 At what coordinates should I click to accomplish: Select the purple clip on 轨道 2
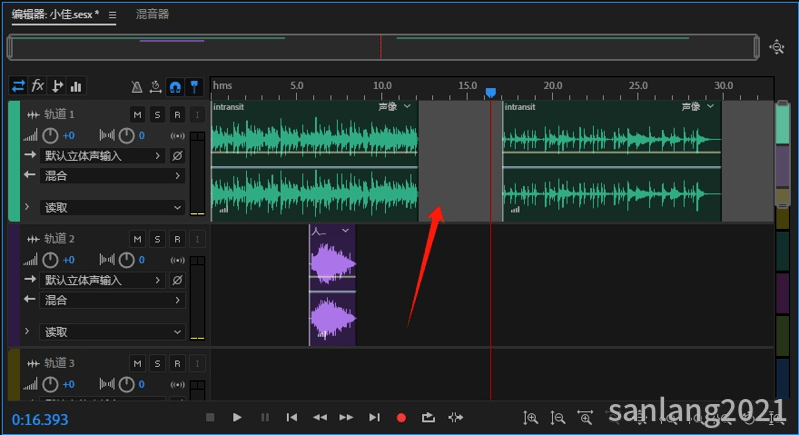[332, 285]
